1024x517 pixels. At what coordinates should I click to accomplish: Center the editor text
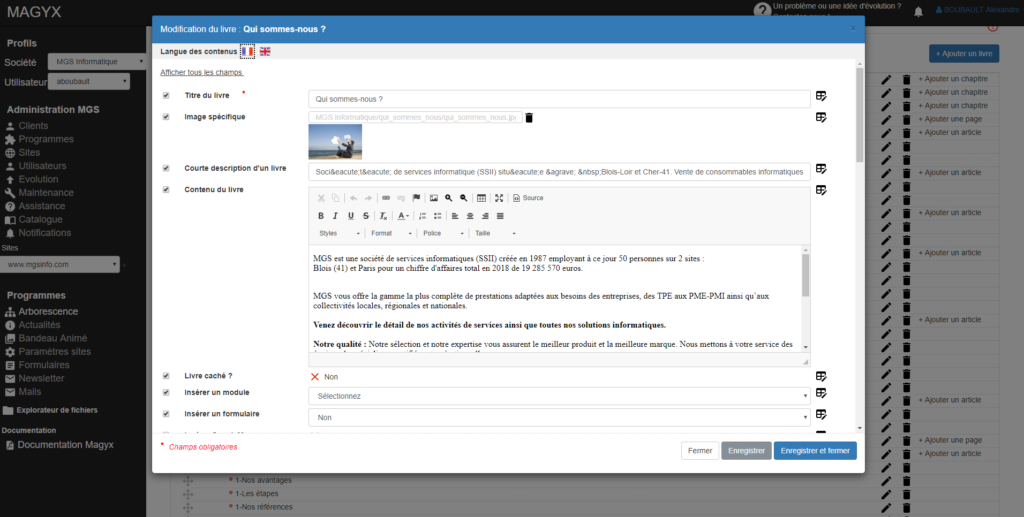point(470,216)
